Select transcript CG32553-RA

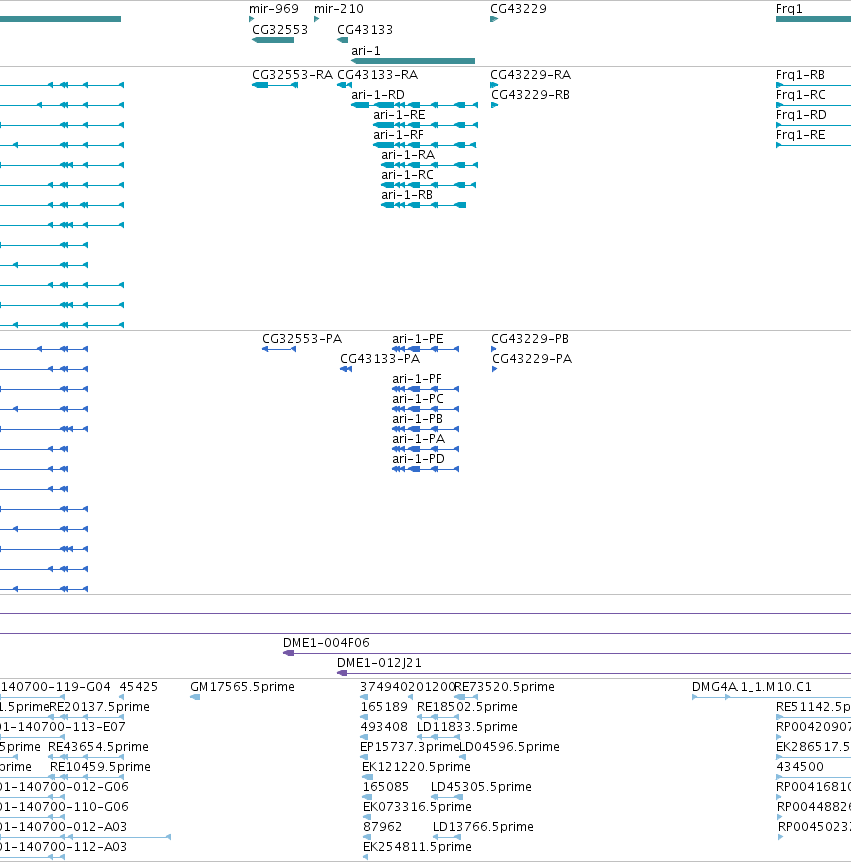click(x=275, y=85)
